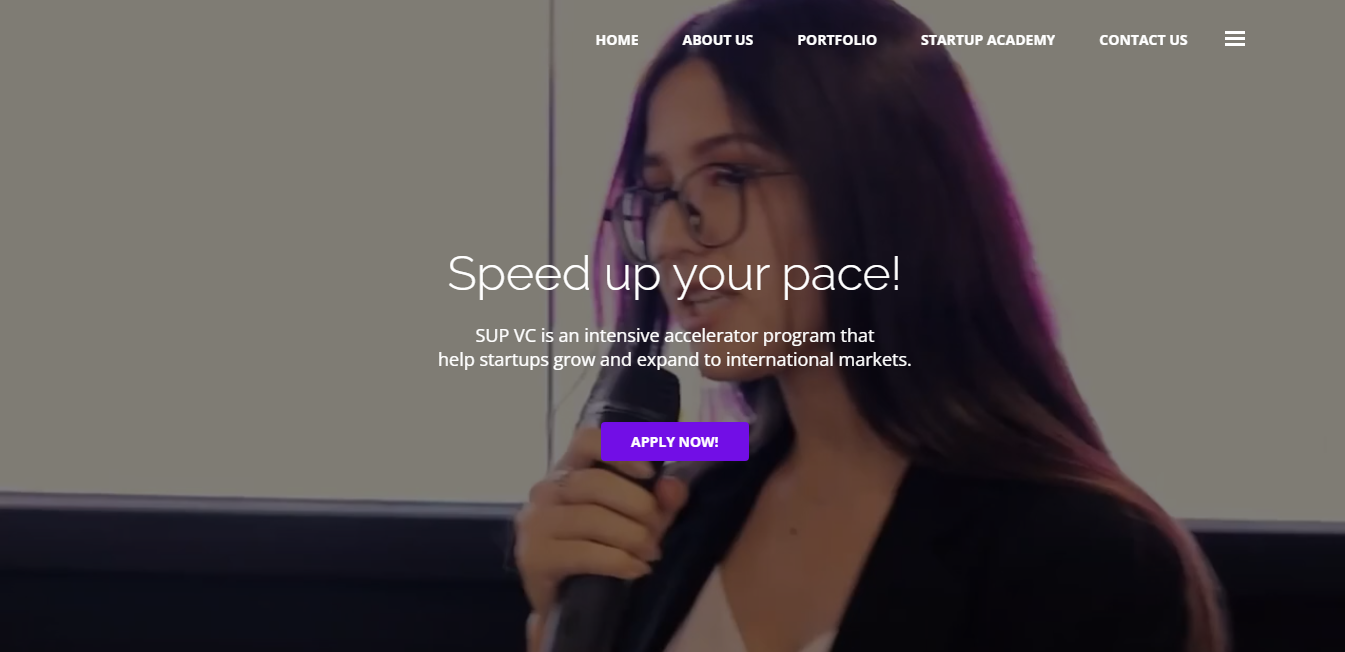Open the hamburger menu icon

[1234, 39]
